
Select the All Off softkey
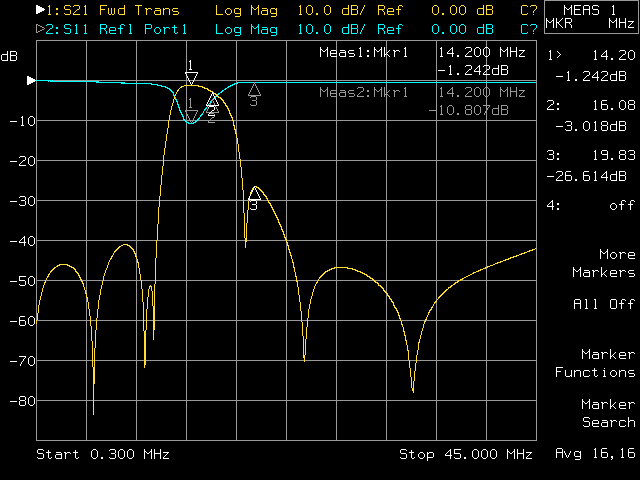coord(604,304)
